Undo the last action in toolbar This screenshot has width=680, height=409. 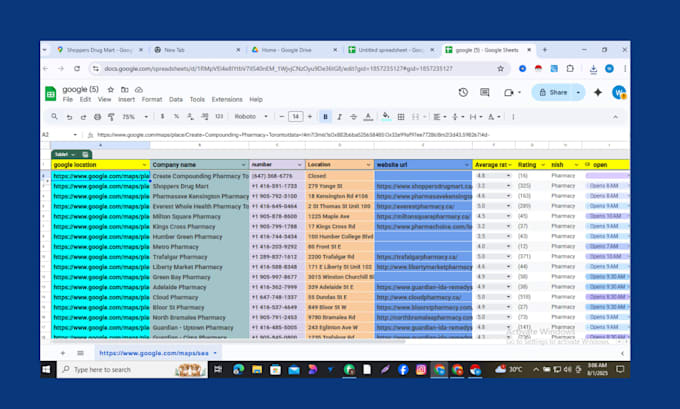69,117
